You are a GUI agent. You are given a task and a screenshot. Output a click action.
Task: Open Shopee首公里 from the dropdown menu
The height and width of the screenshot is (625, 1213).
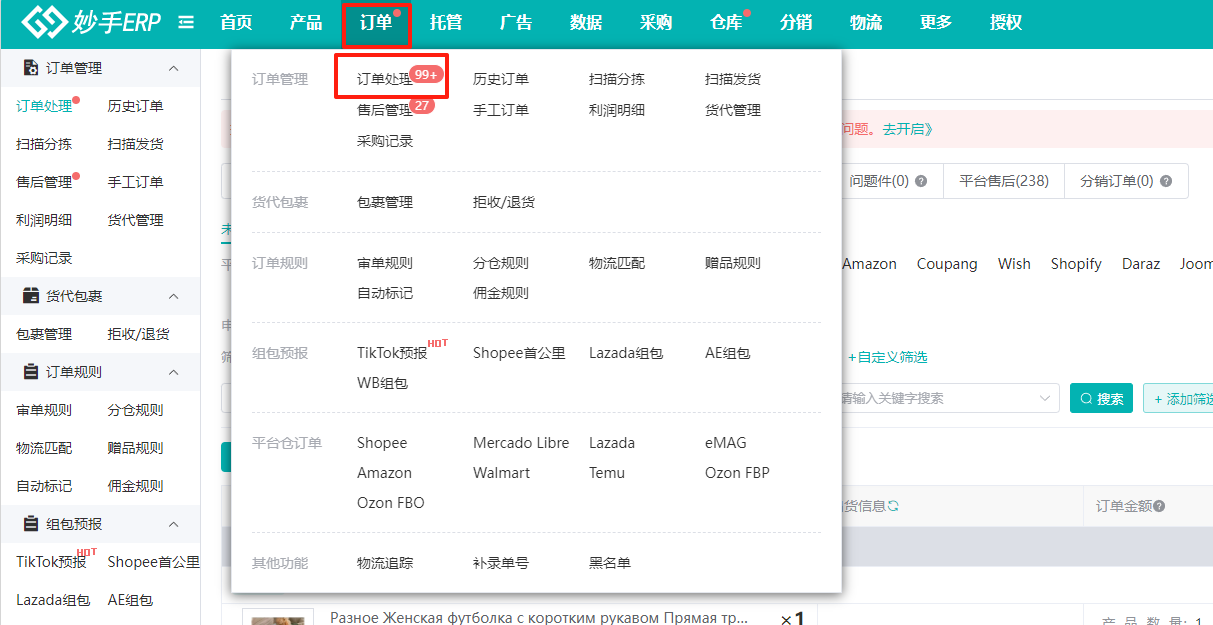[x=519, y=353]
